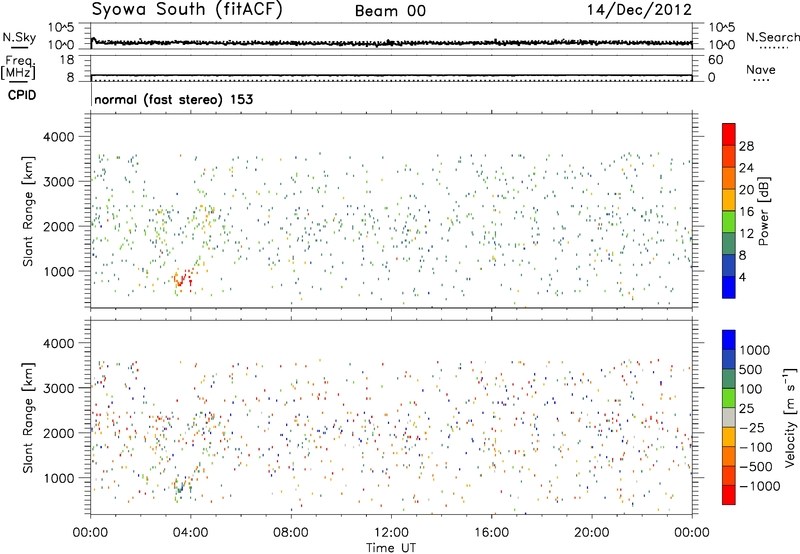This screenshot has width=800, height=554.
Task: Click the Power [dB] colorbar title
Action: point(763,212)
